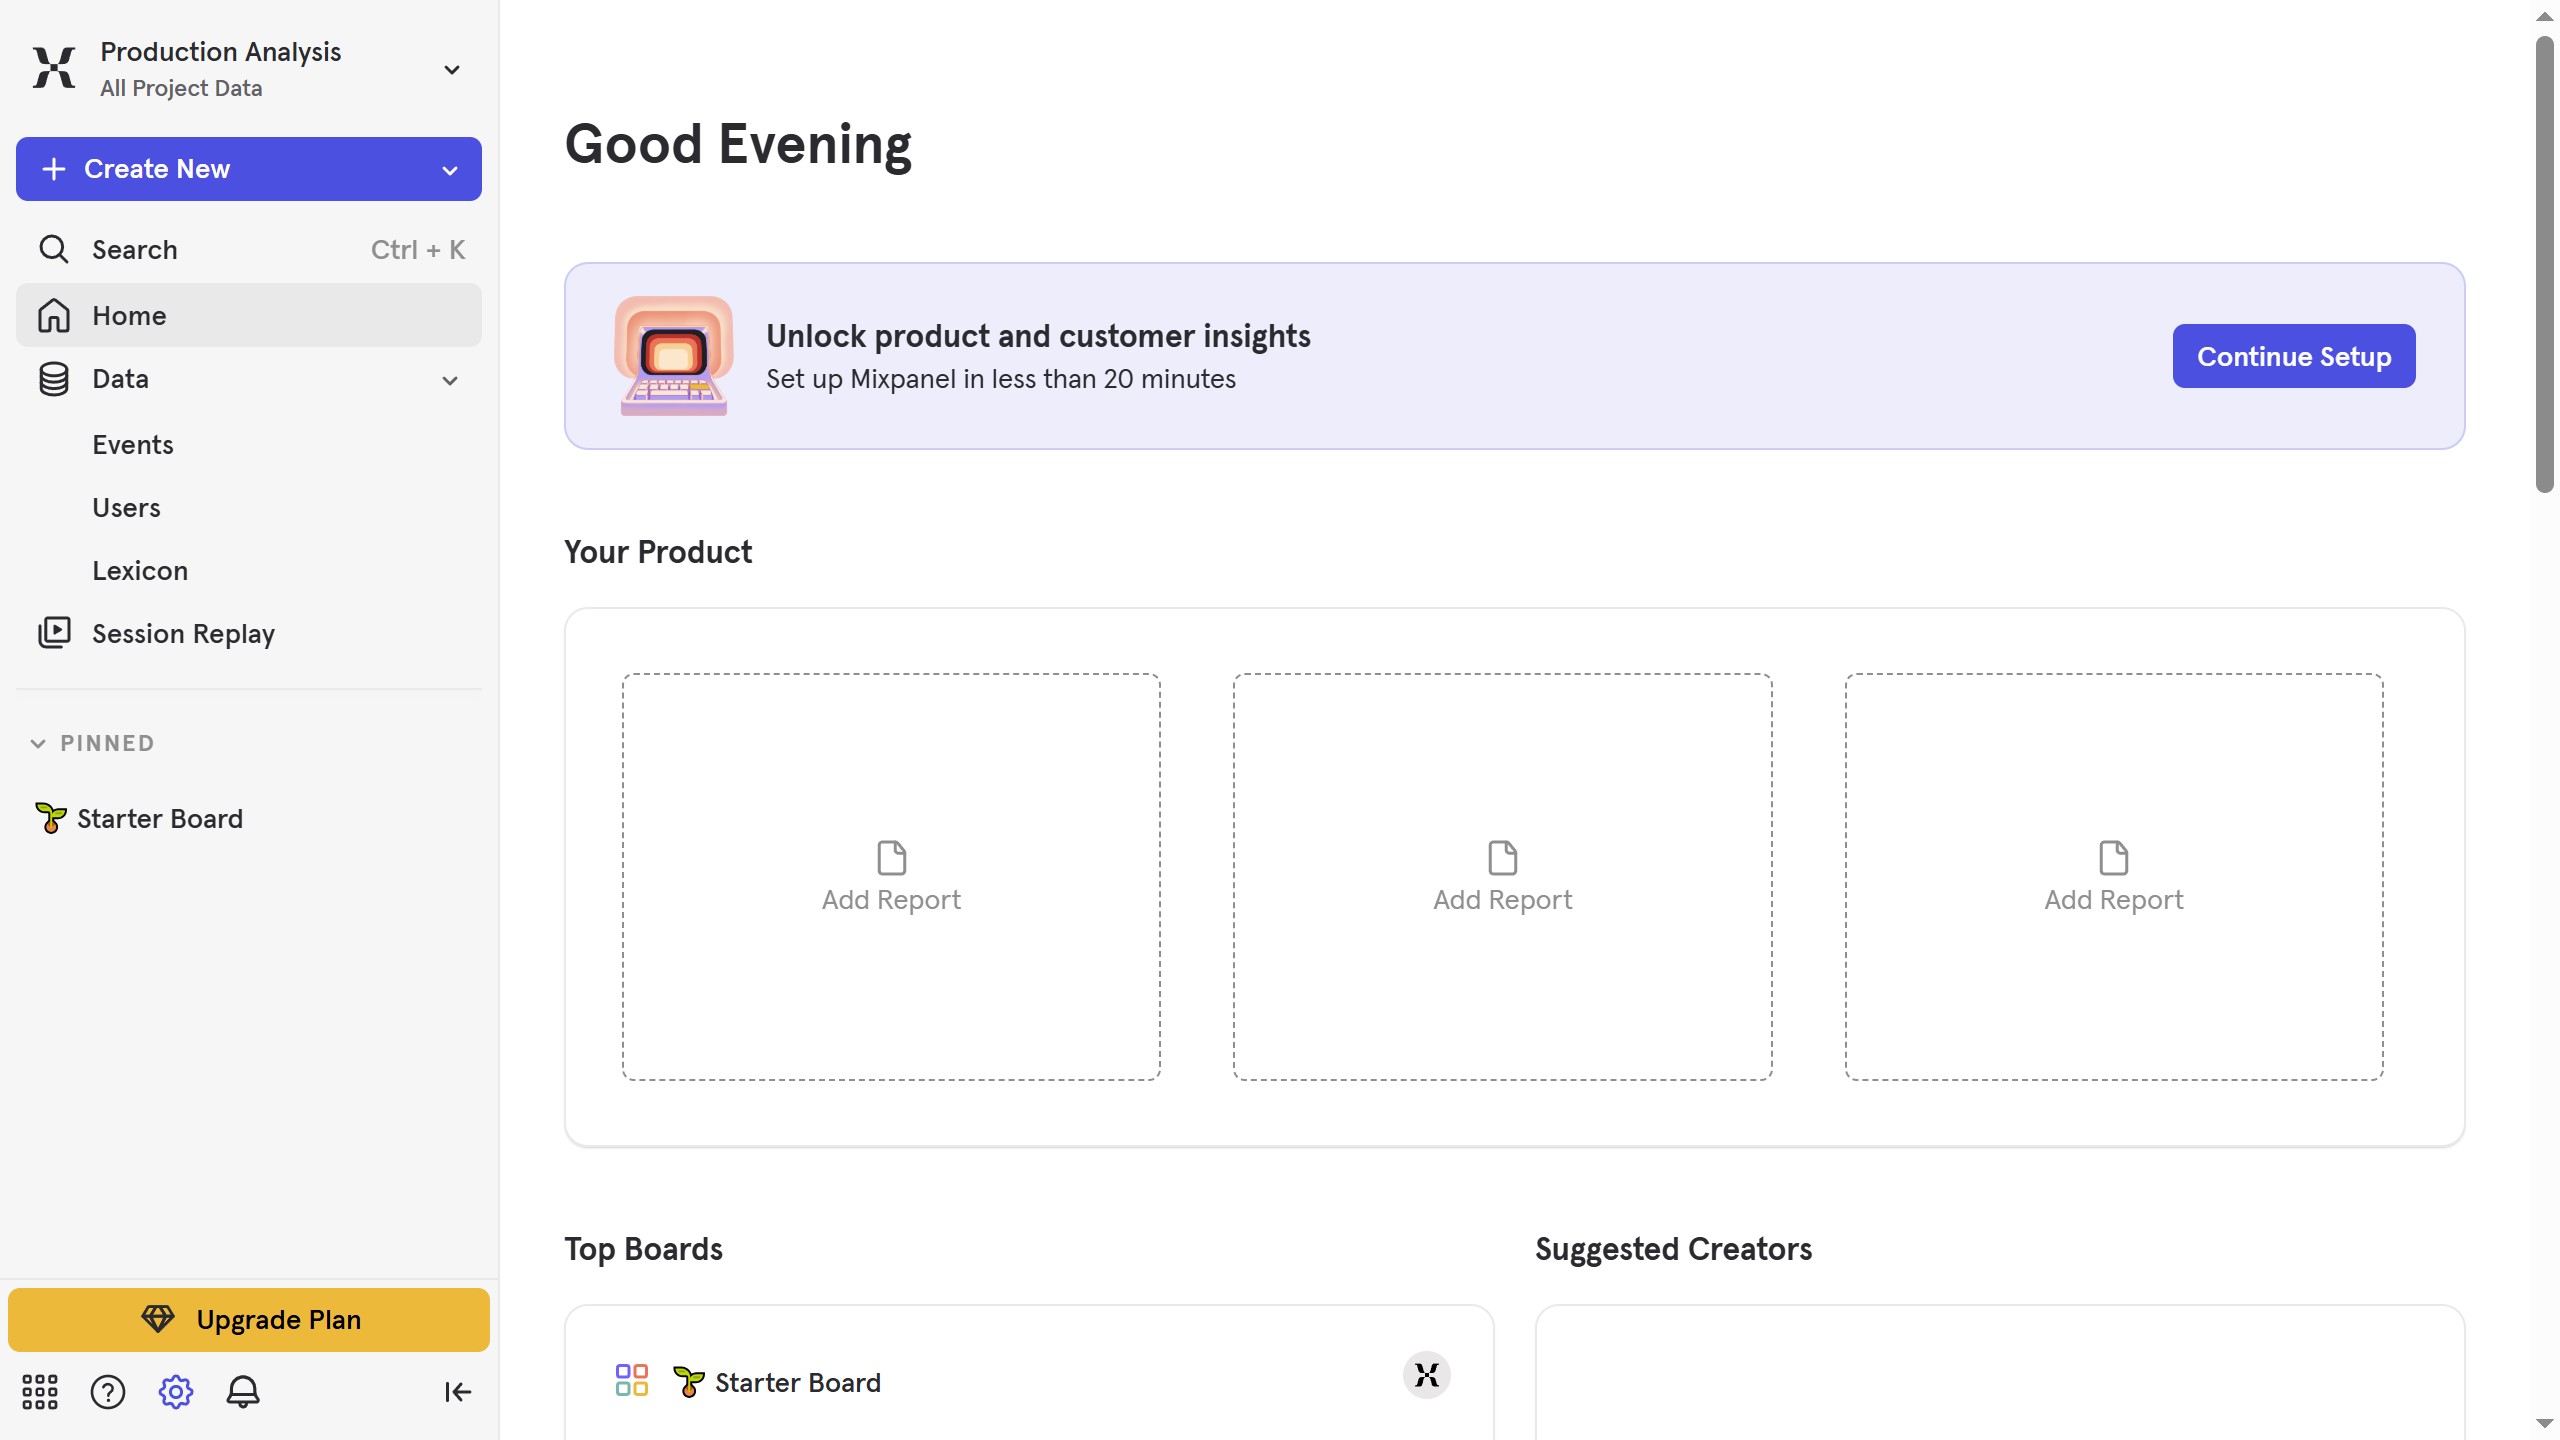Click the "Ctrl + K" shortcut hint
This screenshot has height=1440, width=2560.
point(418,249)
